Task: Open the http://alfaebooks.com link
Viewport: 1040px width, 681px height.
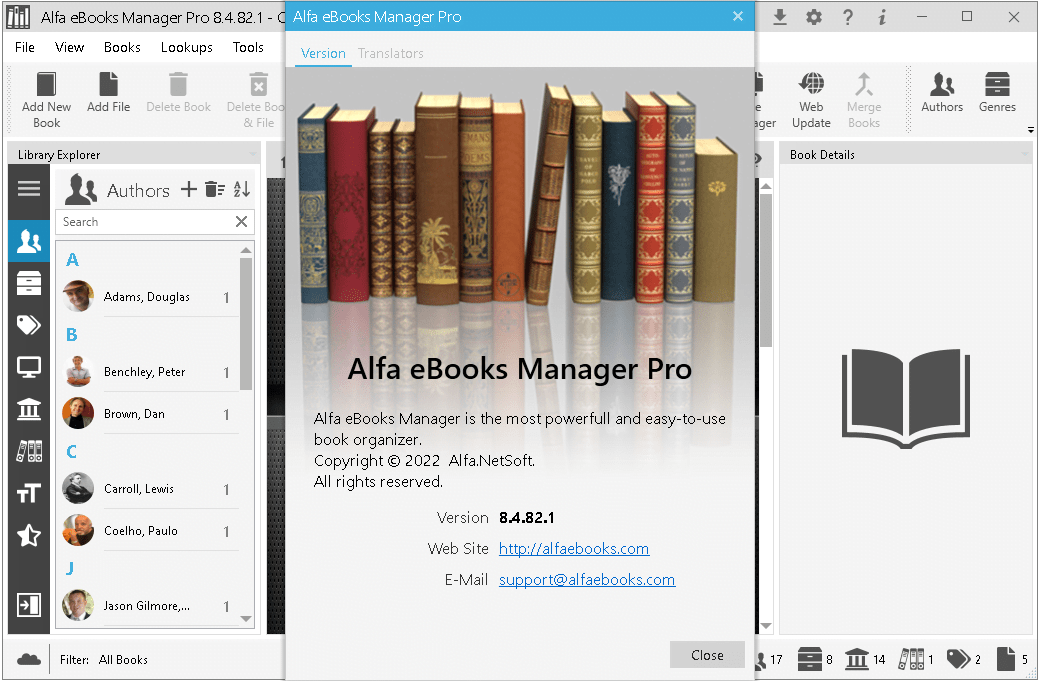Action: pyautogui.click(x=574, y=548)
